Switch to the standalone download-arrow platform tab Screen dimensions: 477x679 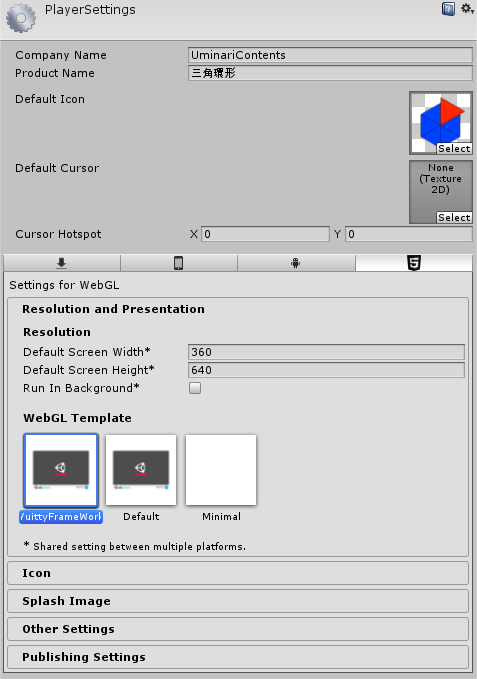62,263
